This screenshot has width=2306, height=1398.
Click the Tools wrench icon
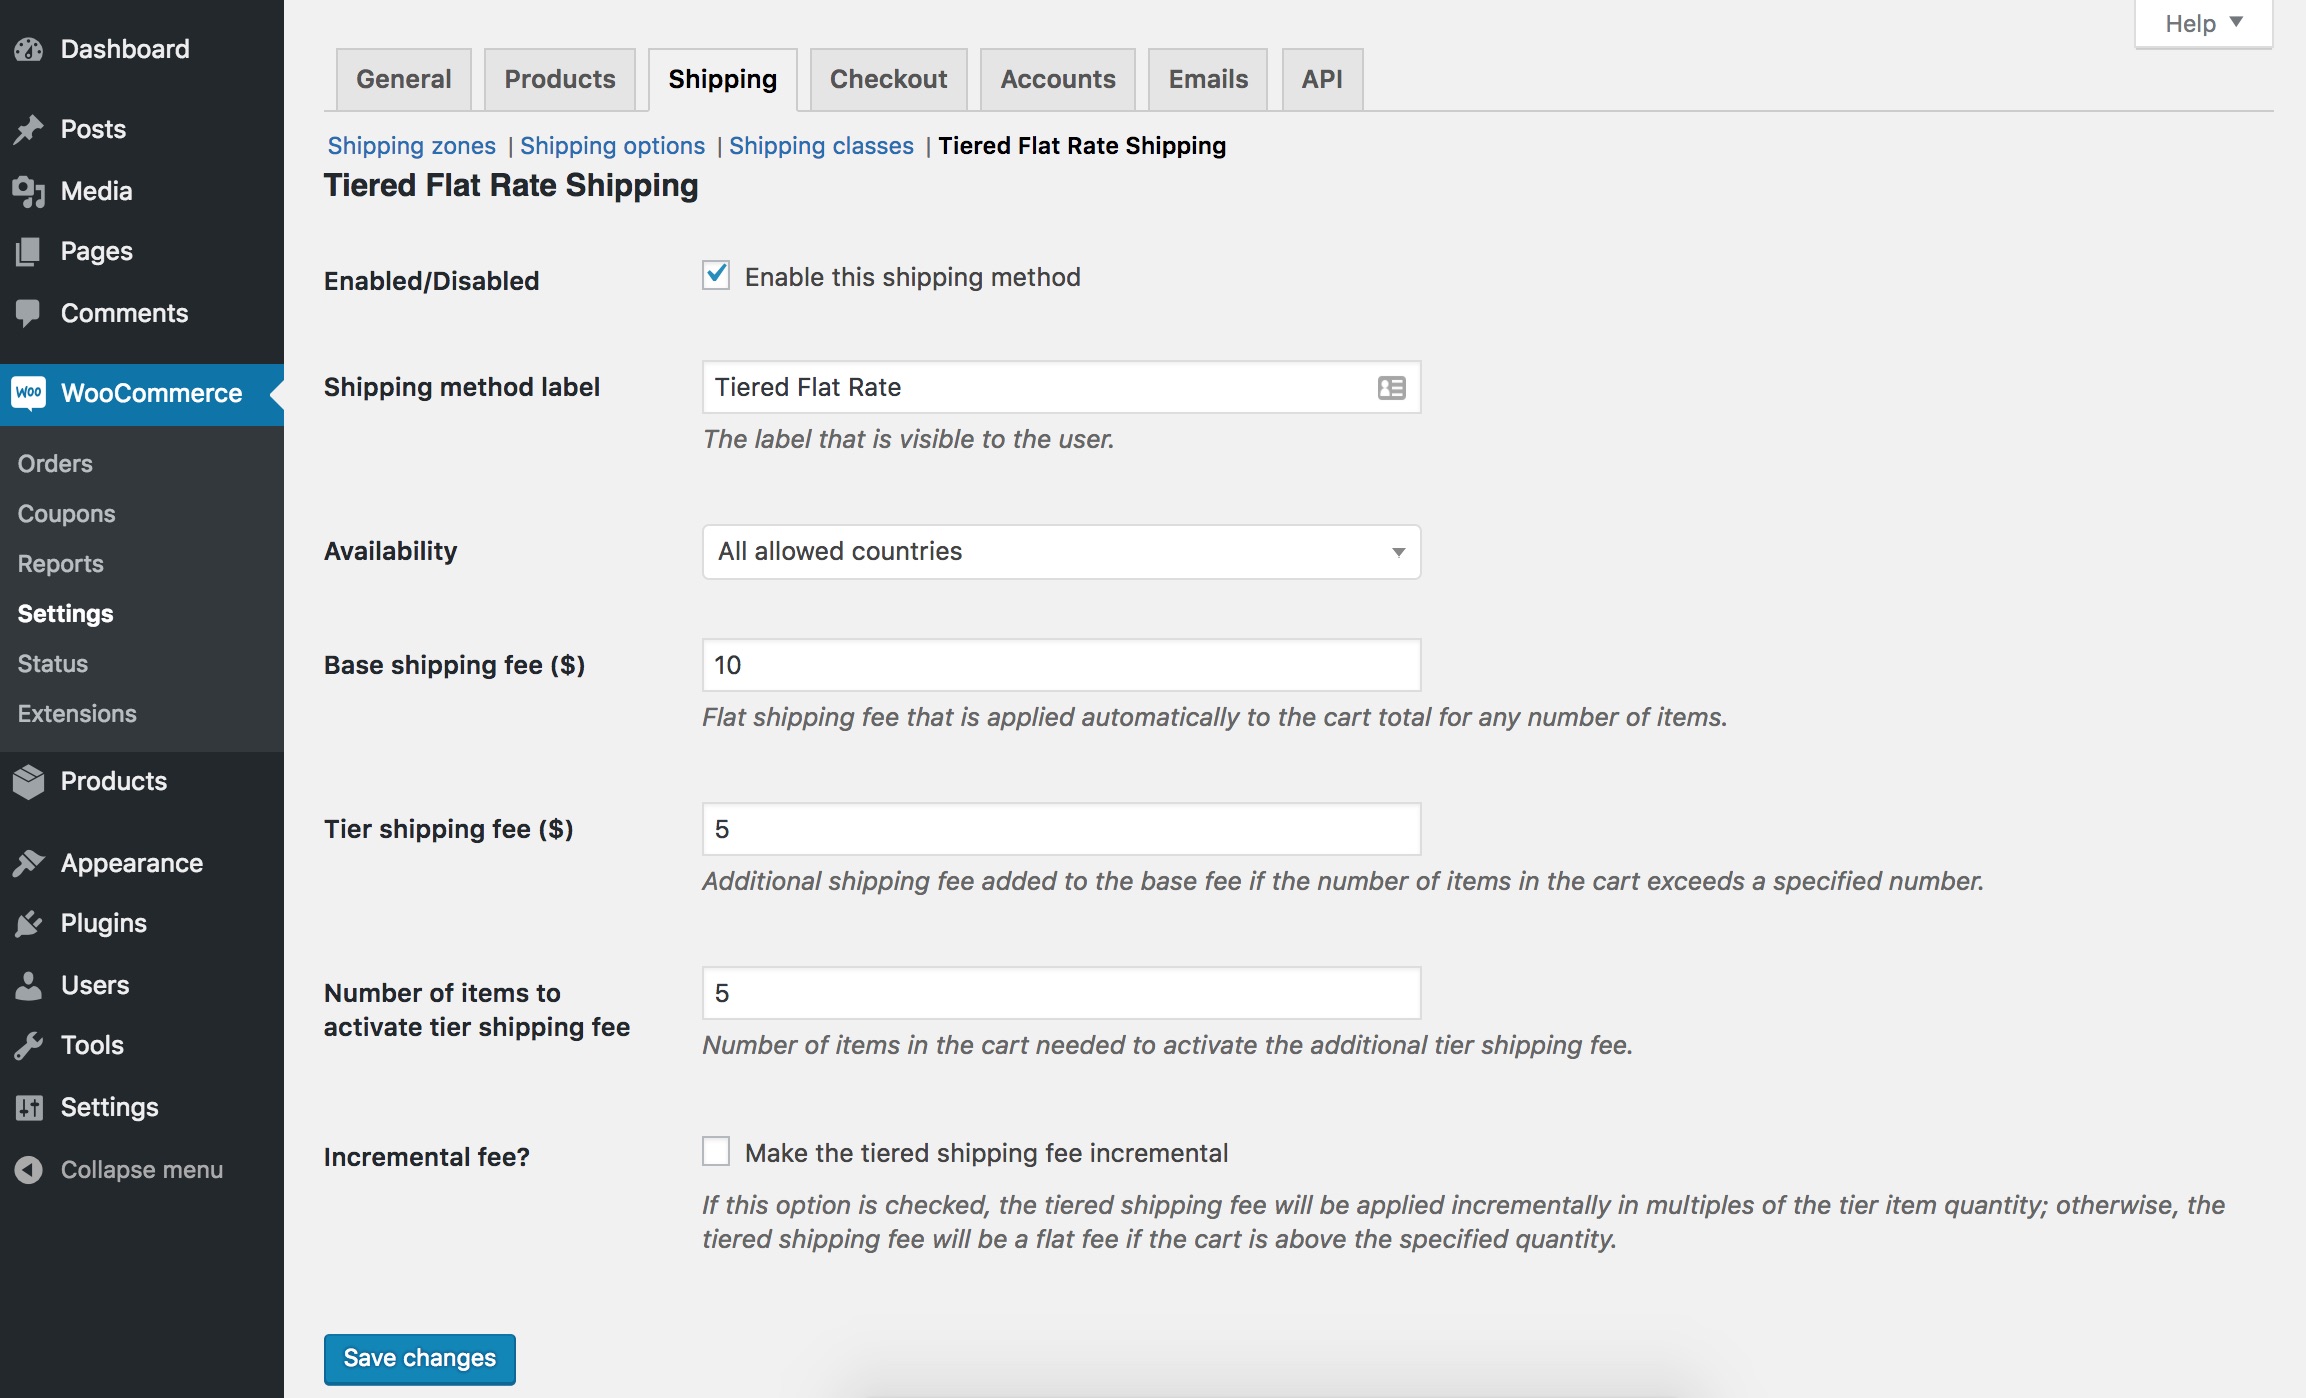pyautogui.click(x=29, y=1045)
